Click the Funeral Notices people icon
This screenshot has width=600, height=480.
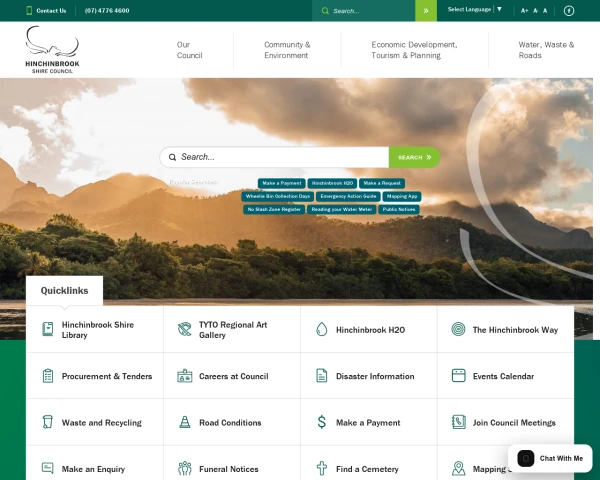185,468
